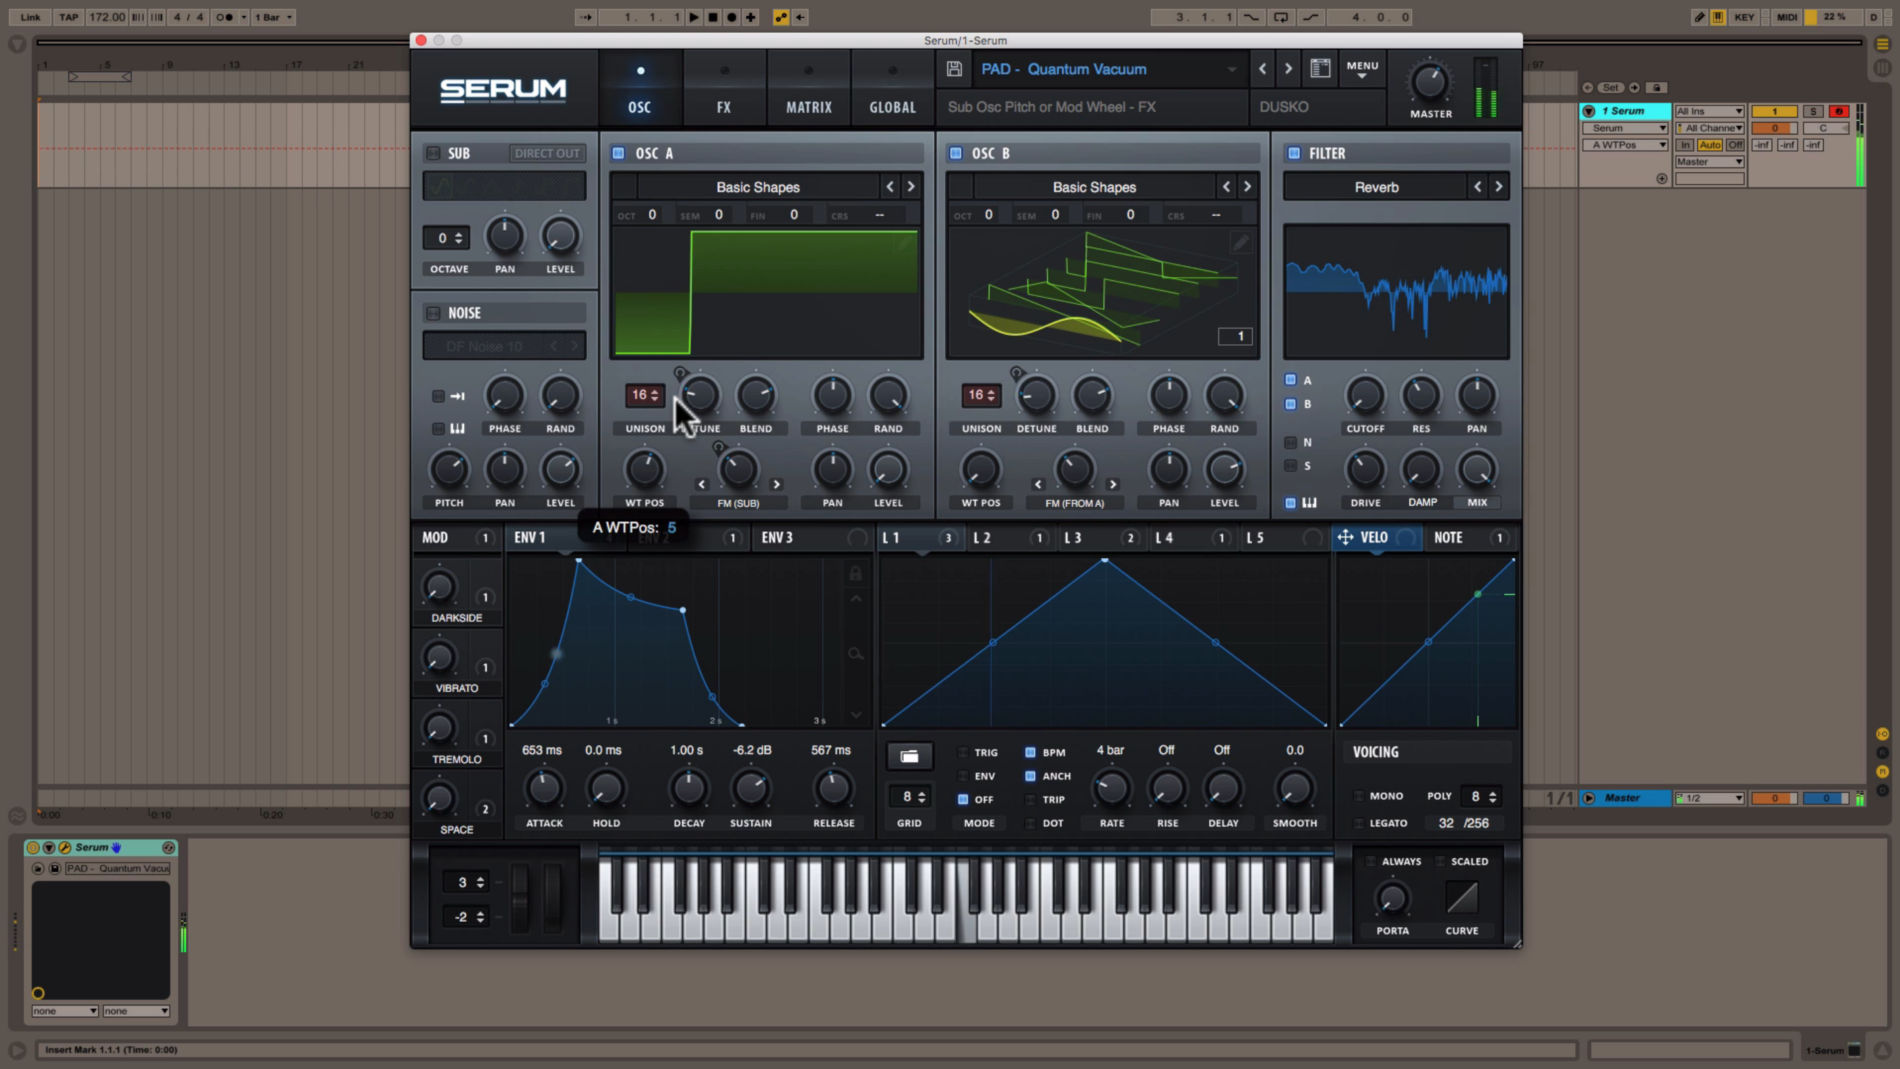The image size is (1900, 1069).
Task: Toggle filter routing for N
Action: [x=1290, y=442]
